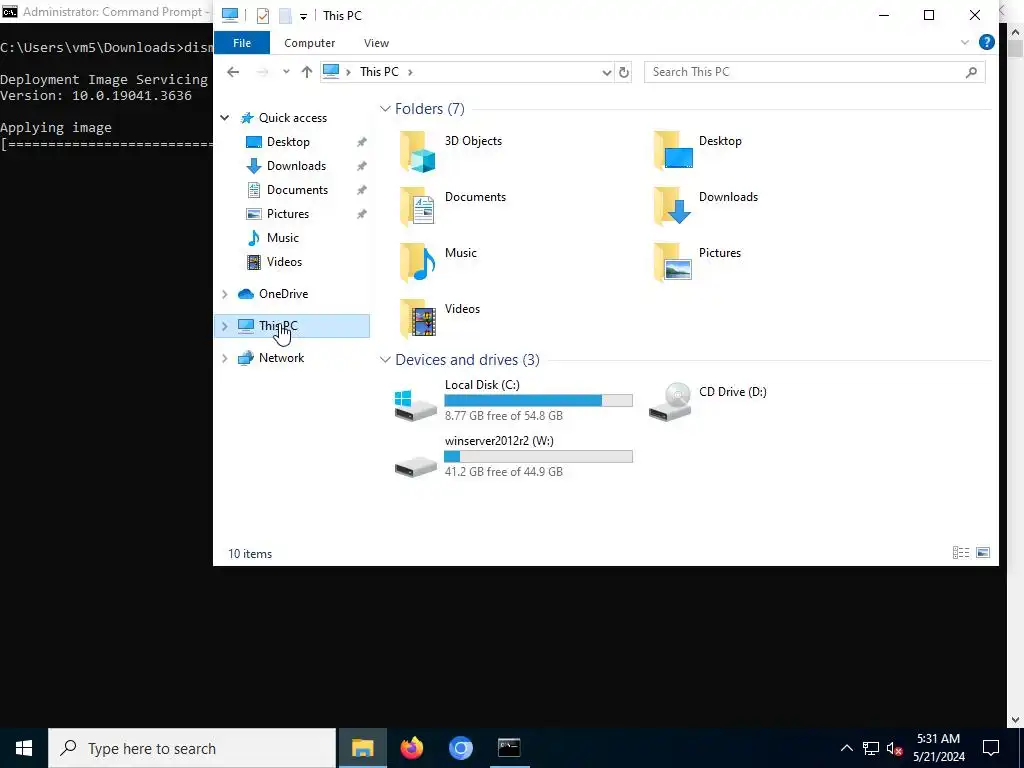Click the Properties quick access toolbar icon

pos(263,16)
